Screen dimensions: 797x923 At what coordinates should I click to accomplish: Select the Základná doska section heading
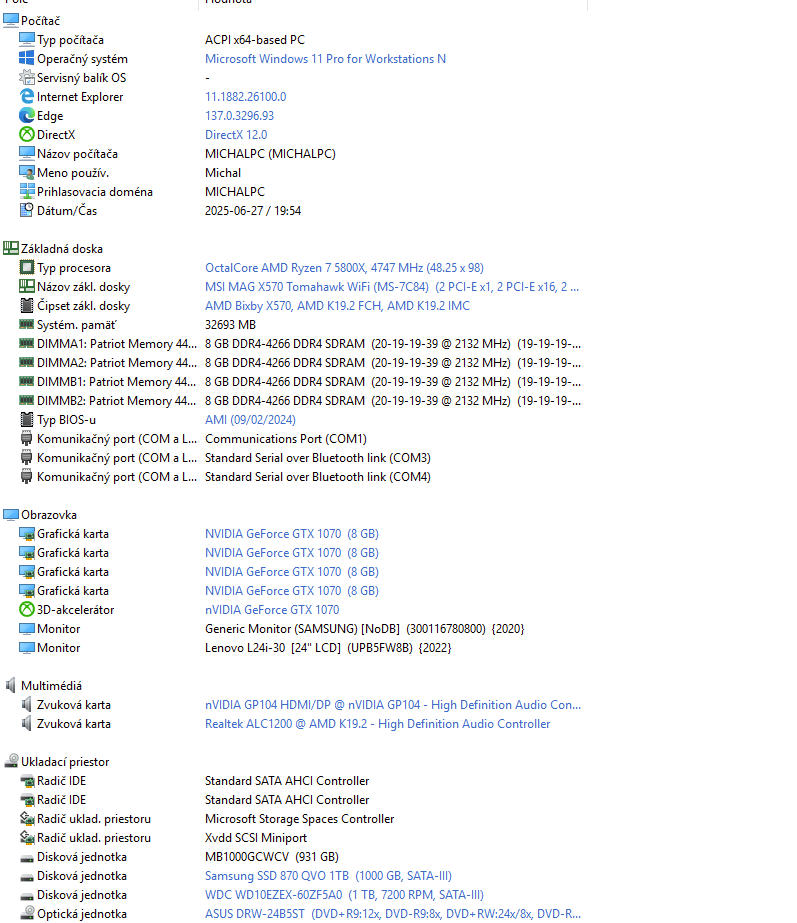(62, 248)
